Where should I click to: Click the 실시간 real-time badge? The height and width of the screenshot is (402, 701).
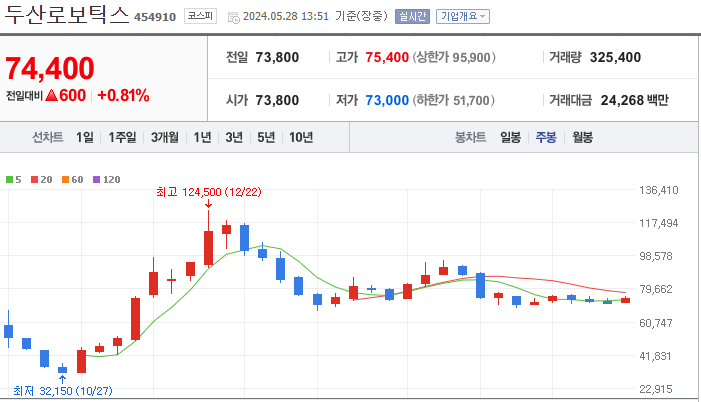(x=412, y=17)
